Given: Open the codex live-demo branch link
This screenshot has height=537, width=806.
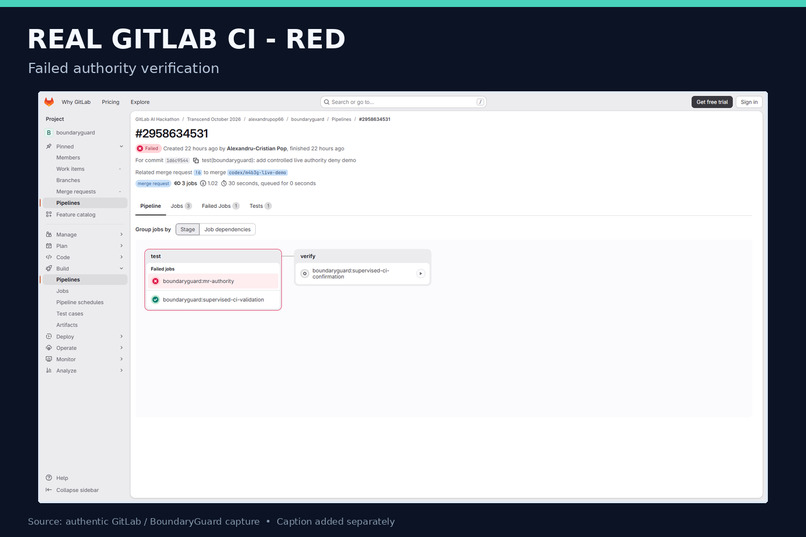Looking at the screenshot, I should point(257,173).
